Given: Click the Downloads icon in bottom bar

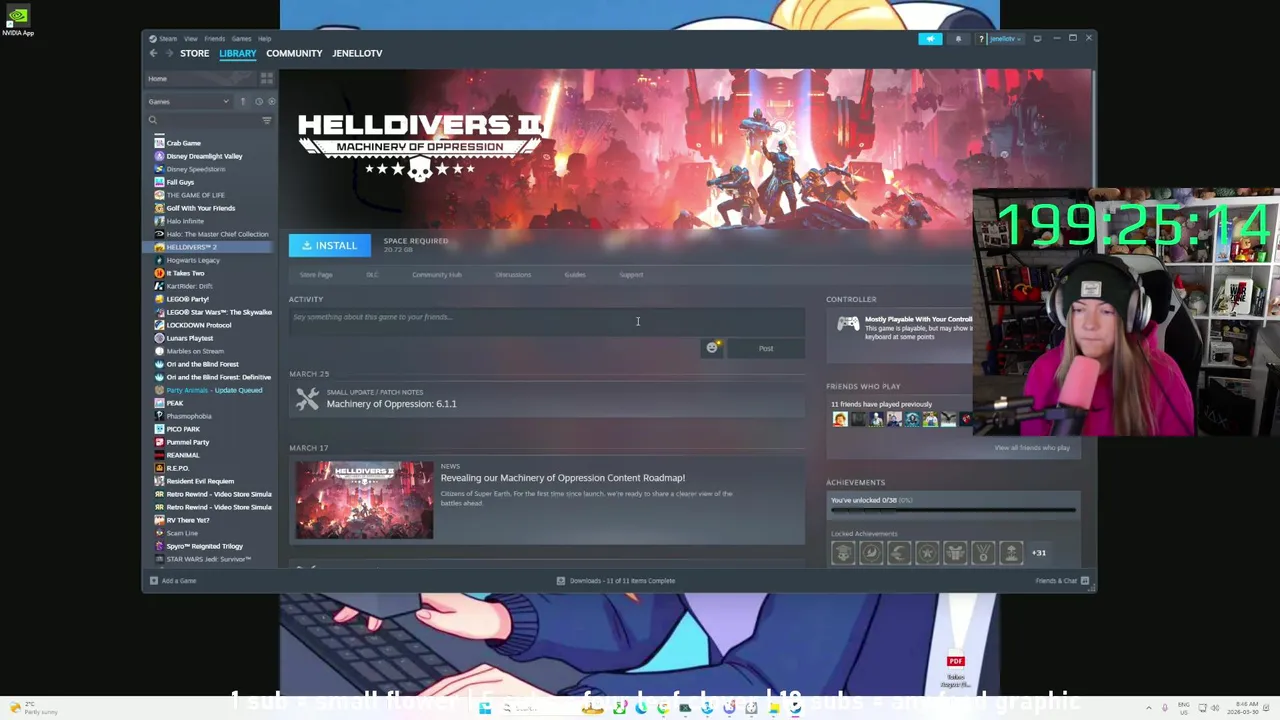Looking at the screenshot, I should point(561,580).
